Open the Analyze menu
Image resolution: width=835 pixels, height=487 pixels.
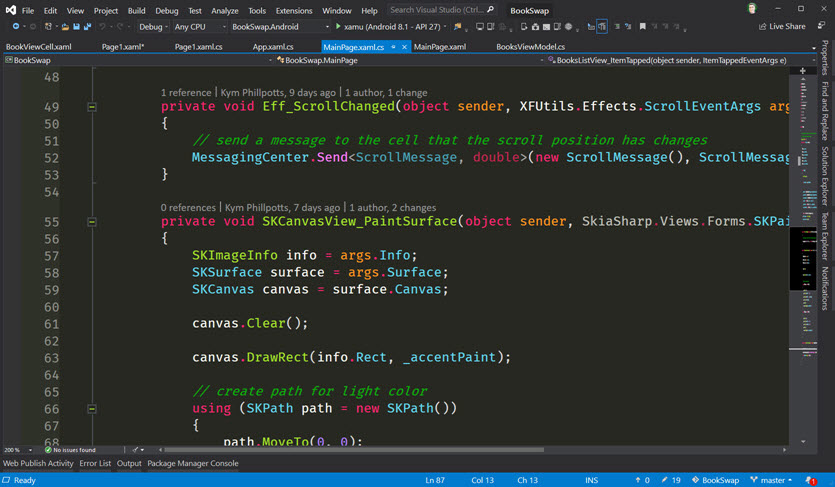[x=225, y=11]
